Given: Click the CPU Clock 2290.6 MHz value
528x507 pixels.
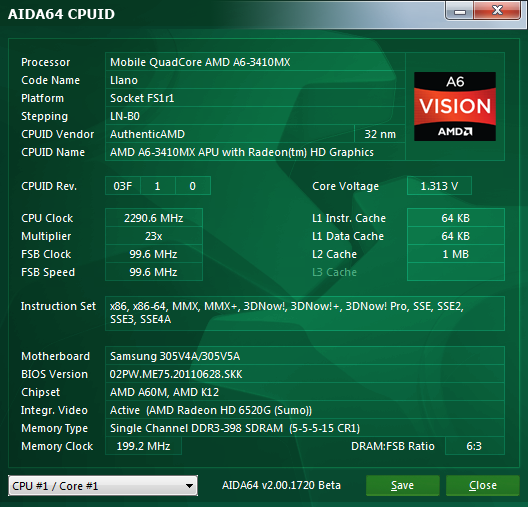Looking at the screenshot, I should pyautogui.click(x=154, y=218).
